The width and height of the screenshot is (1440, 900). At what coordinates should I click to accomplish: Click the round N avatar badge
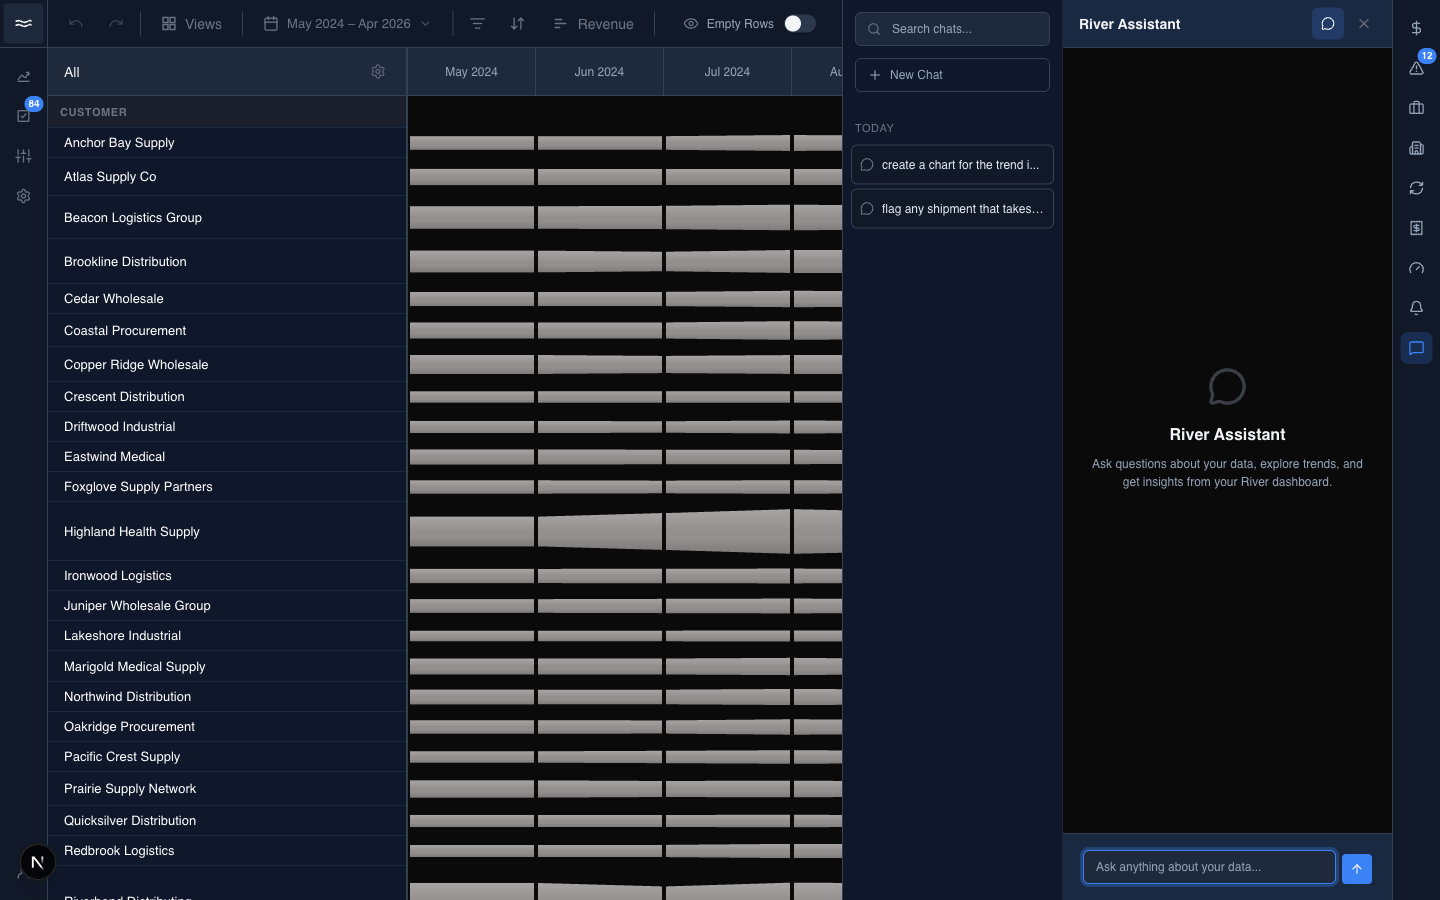tap(37, 862)
